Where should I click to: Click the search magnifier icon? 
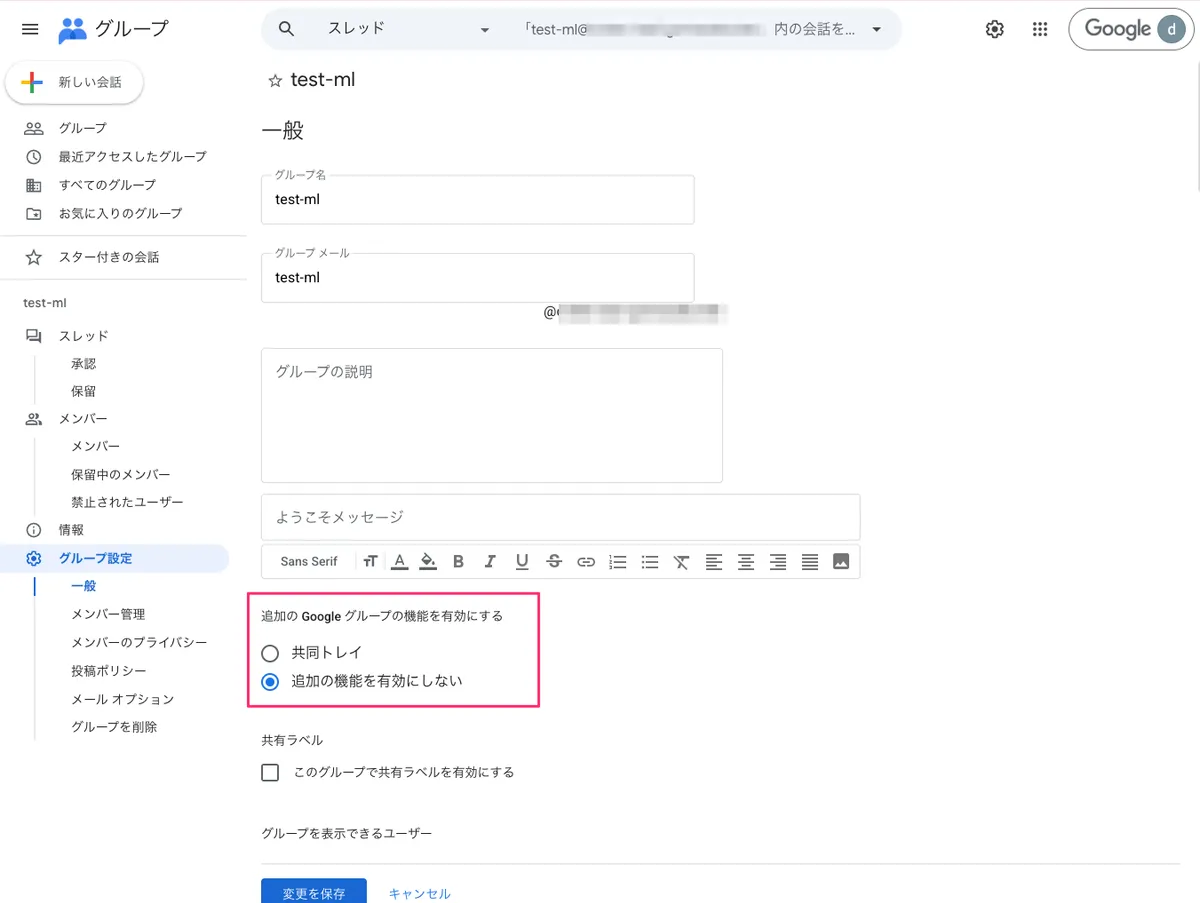286,29
